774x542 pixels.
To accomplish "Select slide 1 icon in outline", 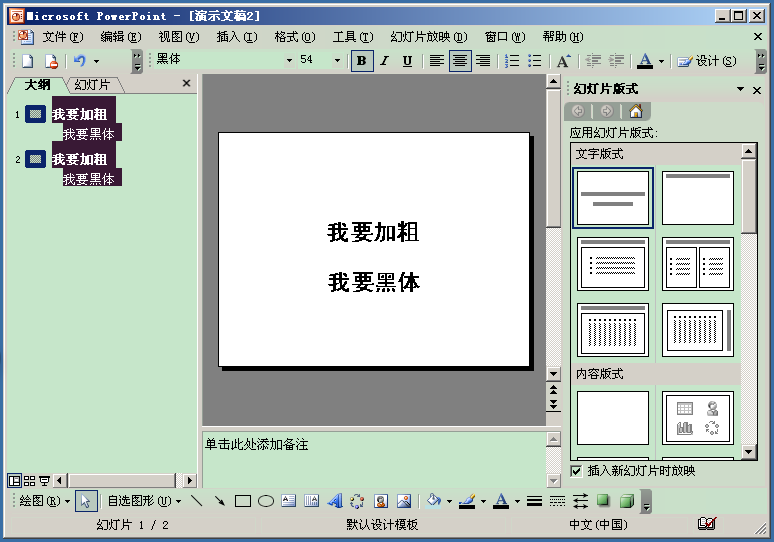I will [36, 115].
